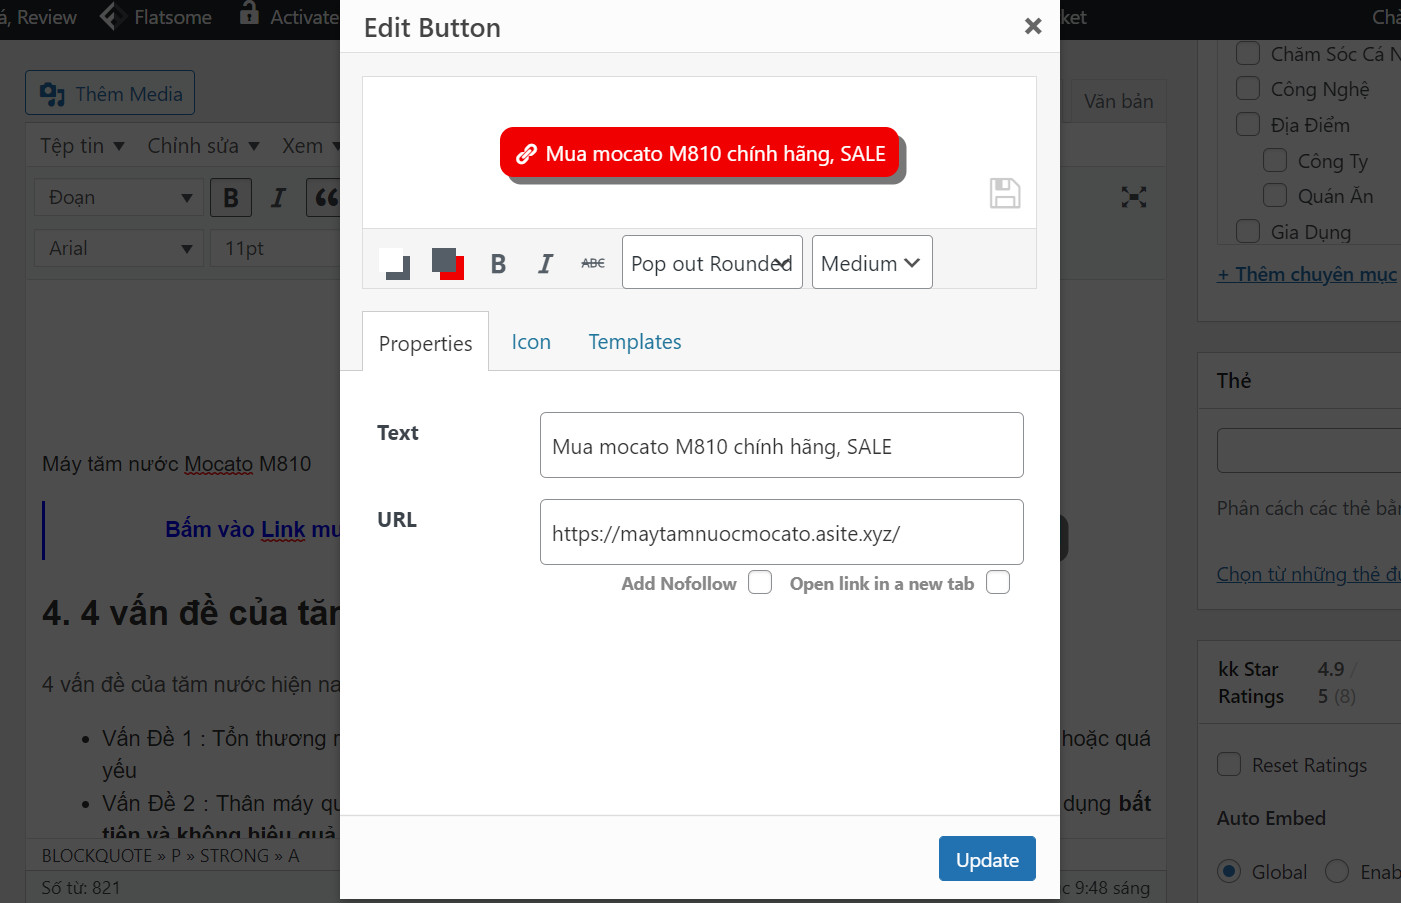The height and width of the screenshot is (903, 1401).
Task: Switch to the Templates tab
Action: 635,342
